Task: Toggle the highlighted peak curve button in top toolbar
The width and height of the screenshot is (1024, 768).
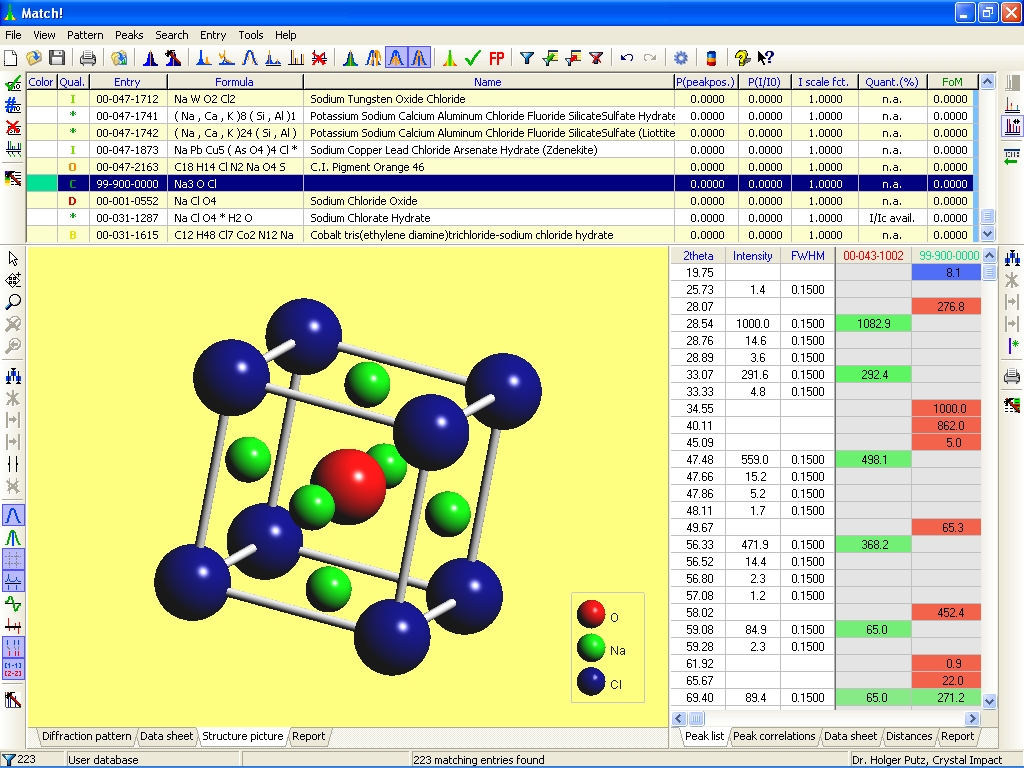Action: click(x=396, y=58)
